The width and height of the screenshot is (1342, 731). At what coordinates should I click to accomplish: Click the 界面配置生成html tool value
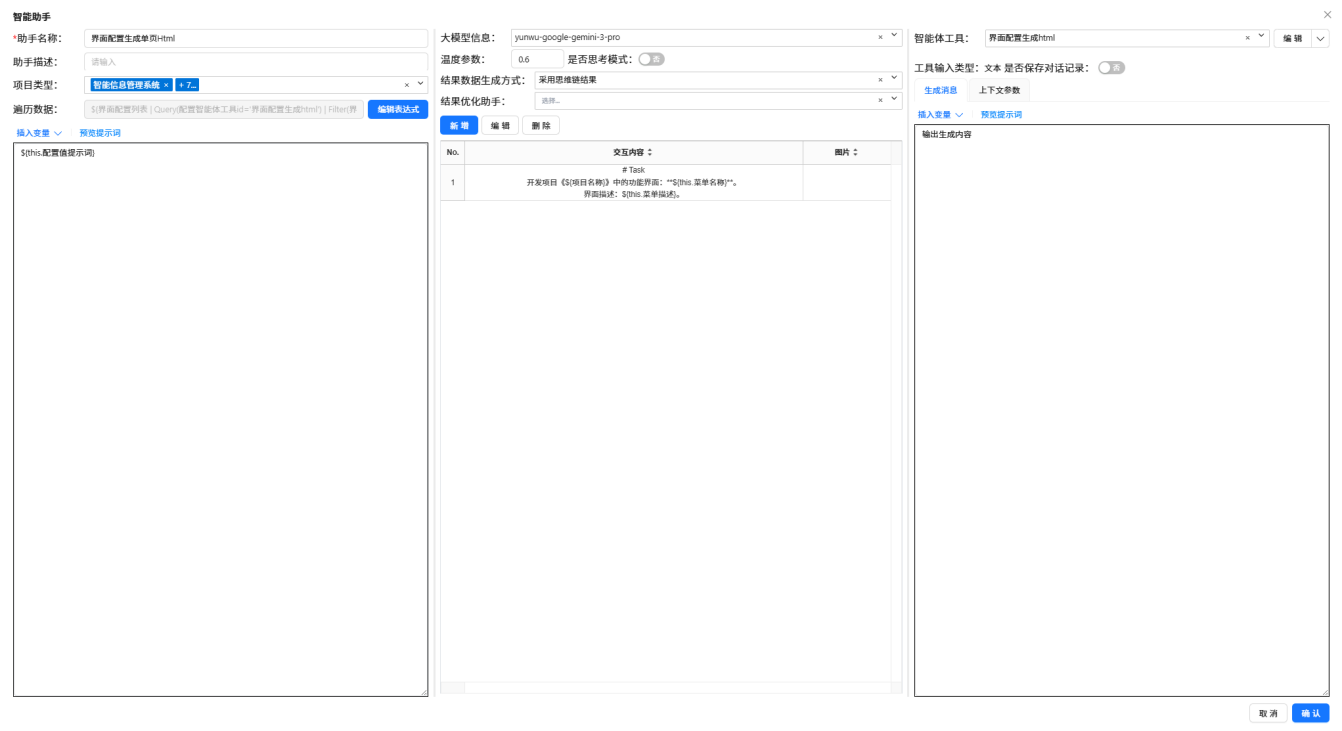(1022, 37)
